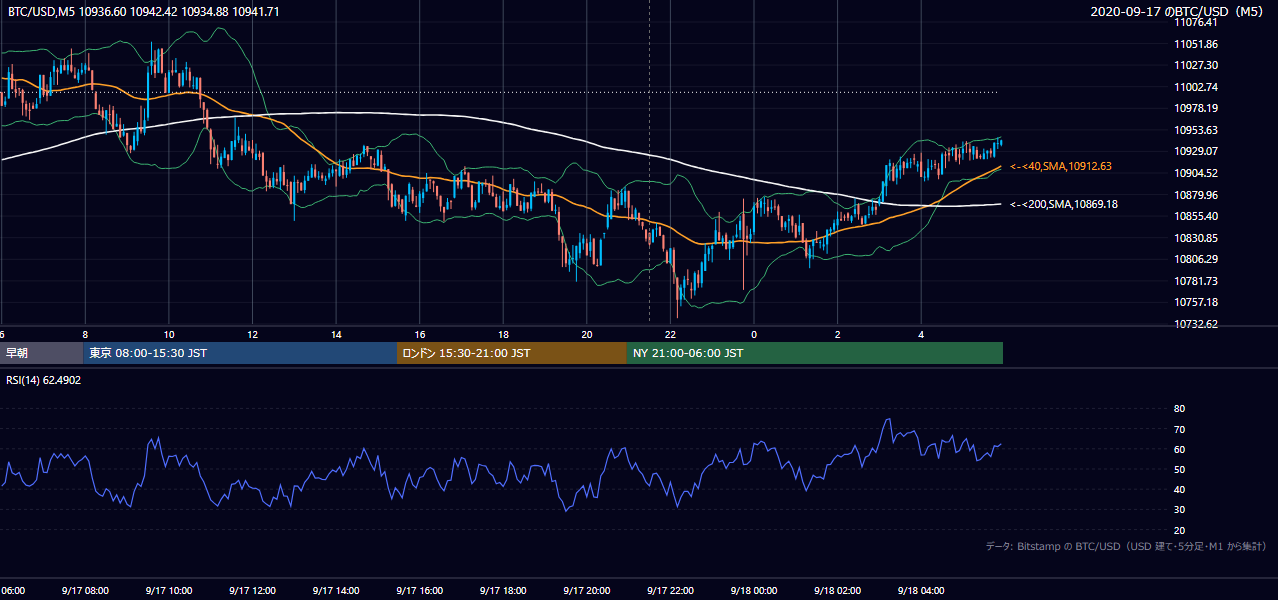1278x600 pixels.
Task: Select the 早朝 session bar
Action: (41, 353)
